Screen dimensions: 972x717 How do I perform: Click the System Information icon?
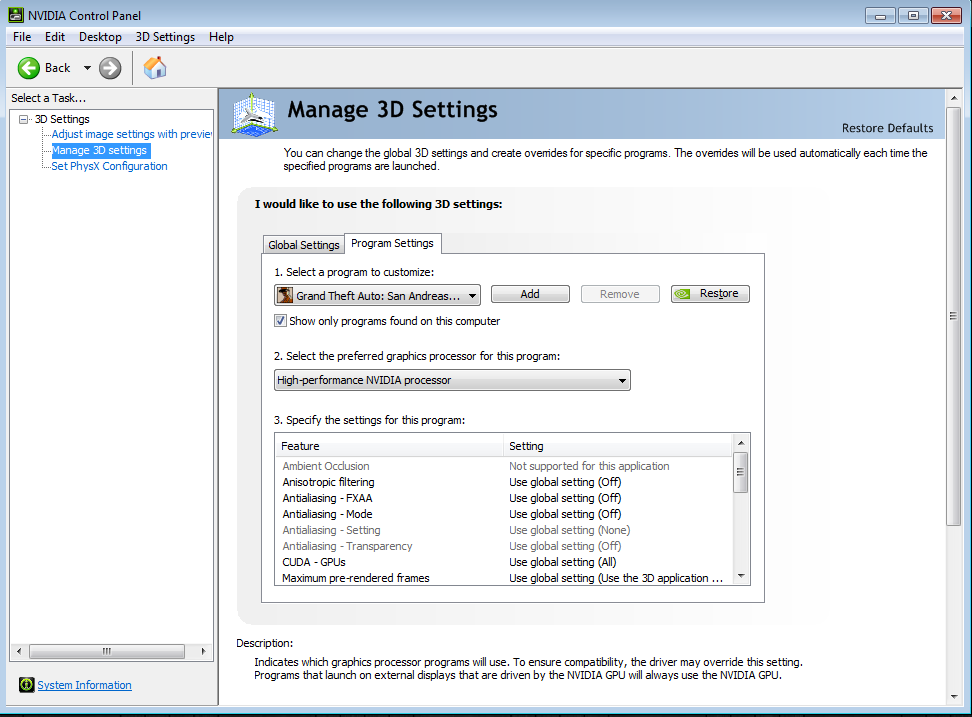27,685
